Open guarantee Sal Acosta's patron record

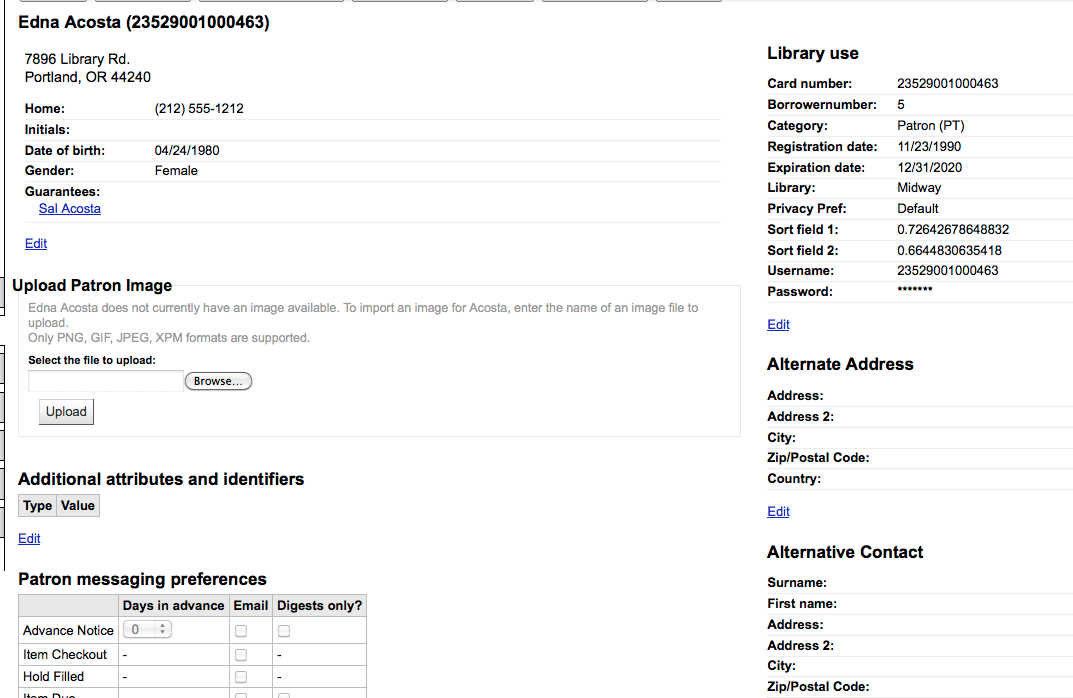coord(70,209)
